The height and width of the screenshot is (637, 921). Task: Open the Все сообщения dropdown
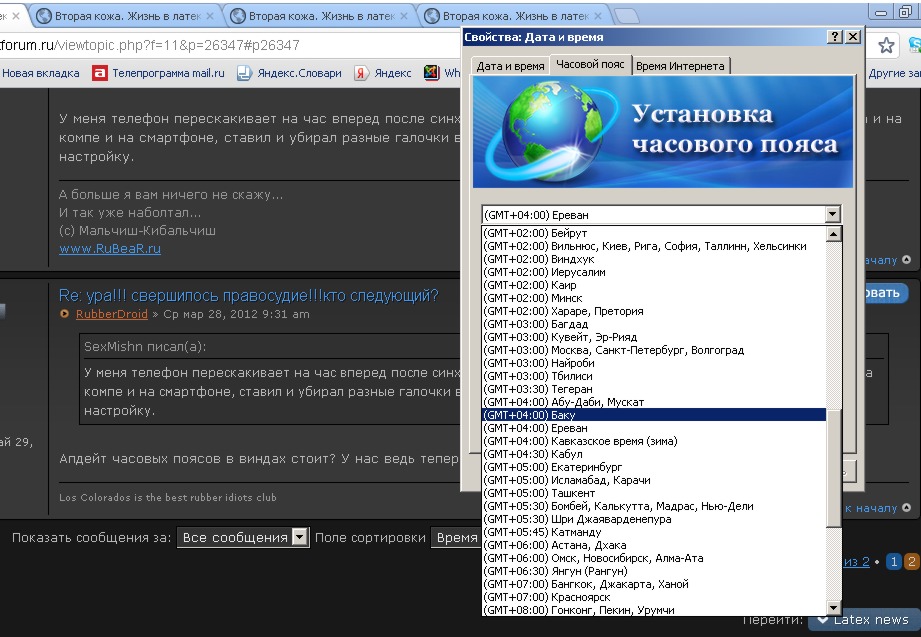pos(244,537)
